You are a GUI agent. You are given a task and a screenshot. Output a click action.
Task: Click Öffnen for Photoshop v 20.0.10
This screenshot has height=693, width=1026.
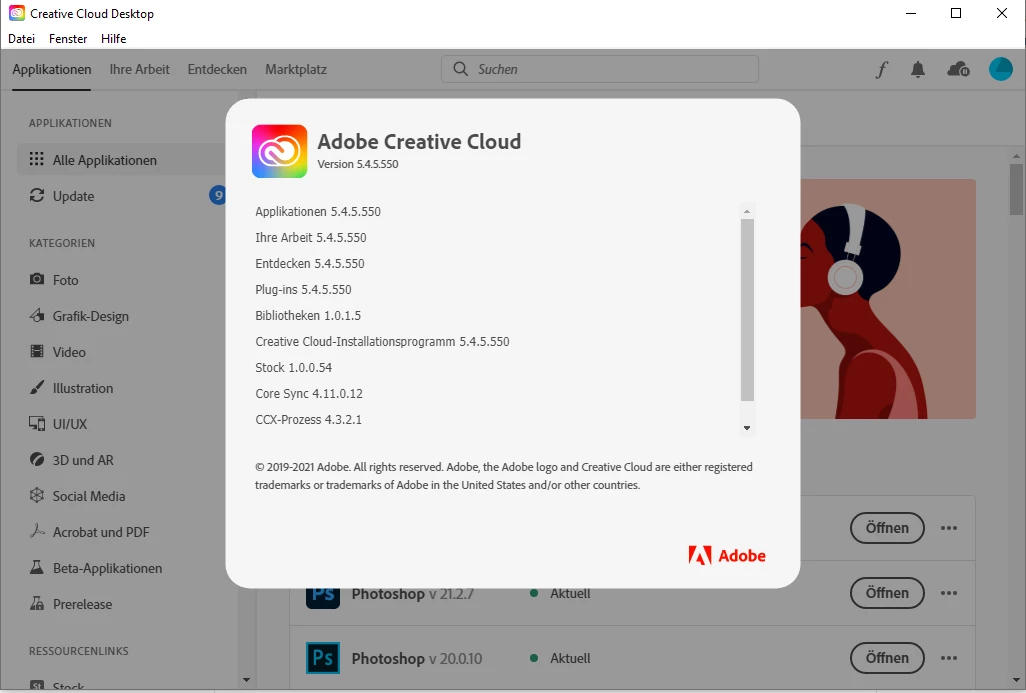coord(887,658)
